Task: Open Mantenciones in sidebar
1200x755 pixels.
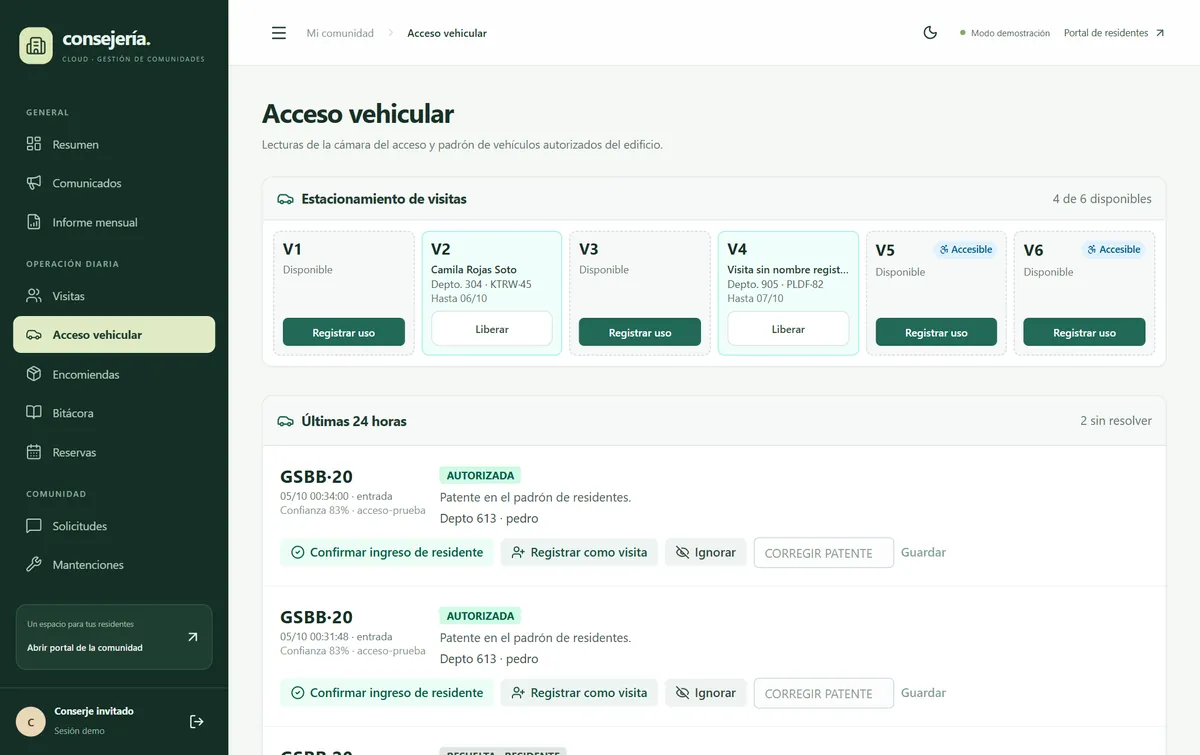Action: (x=114, y=565)
